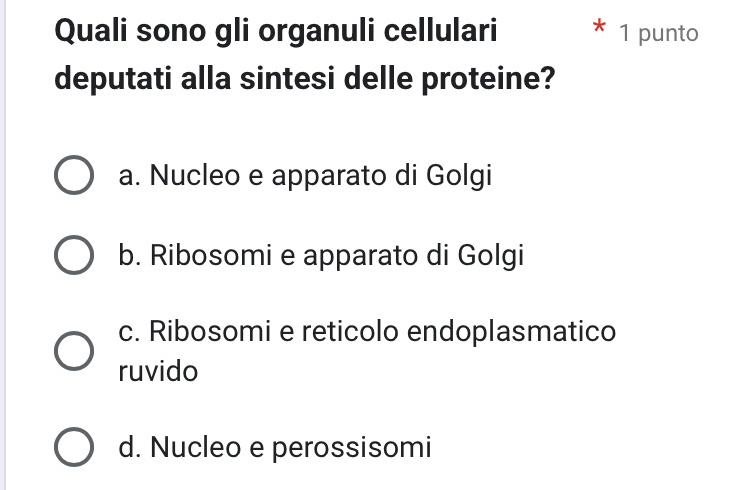Click the label "Nucleo e perossisomi"

click(274, 447)
